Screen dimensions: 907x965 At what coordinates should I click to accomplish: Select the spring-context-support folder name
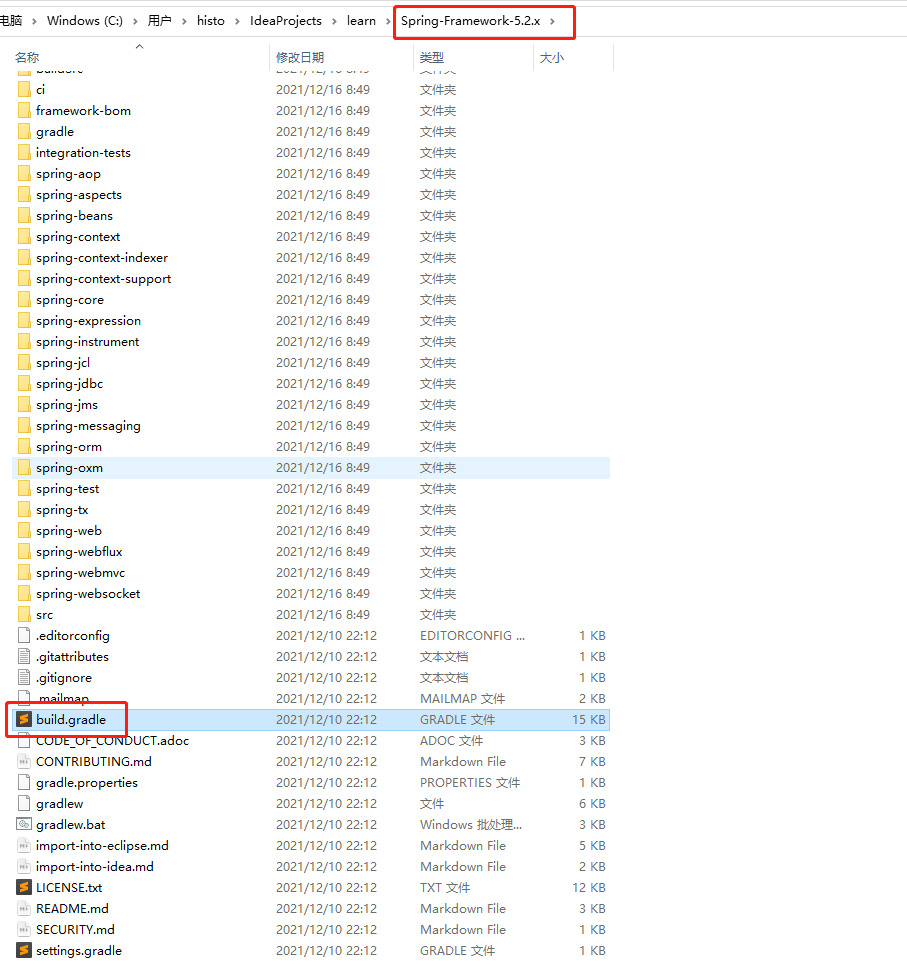pyautogui.click(x=103, y=279)
